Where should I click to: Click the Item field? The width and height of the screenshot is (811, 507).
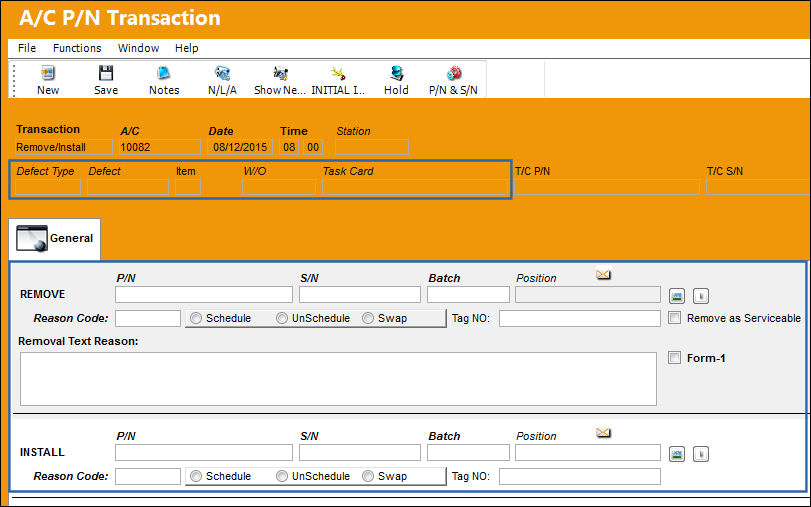pyautogui.click(x=188, y=187)
